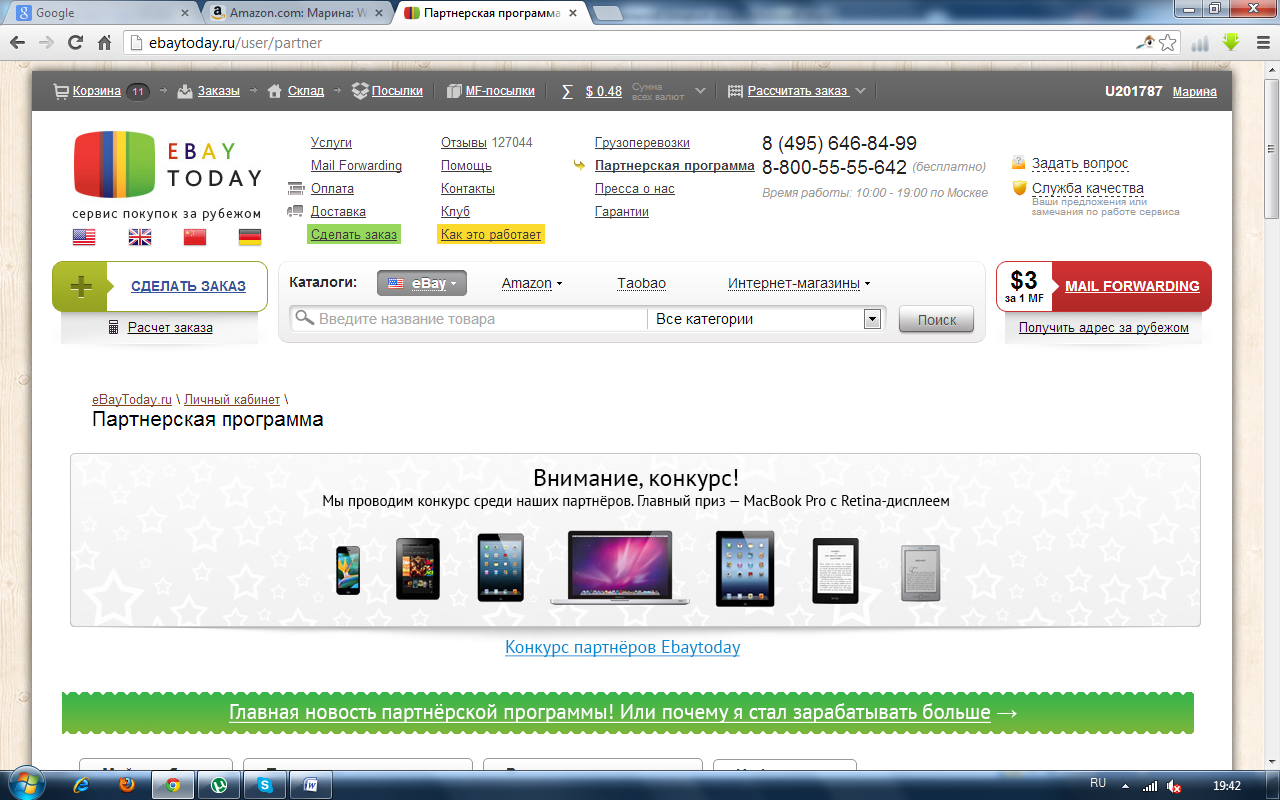Select the UK flag icon
The image size is (1280, 800).
coord(140,237)
